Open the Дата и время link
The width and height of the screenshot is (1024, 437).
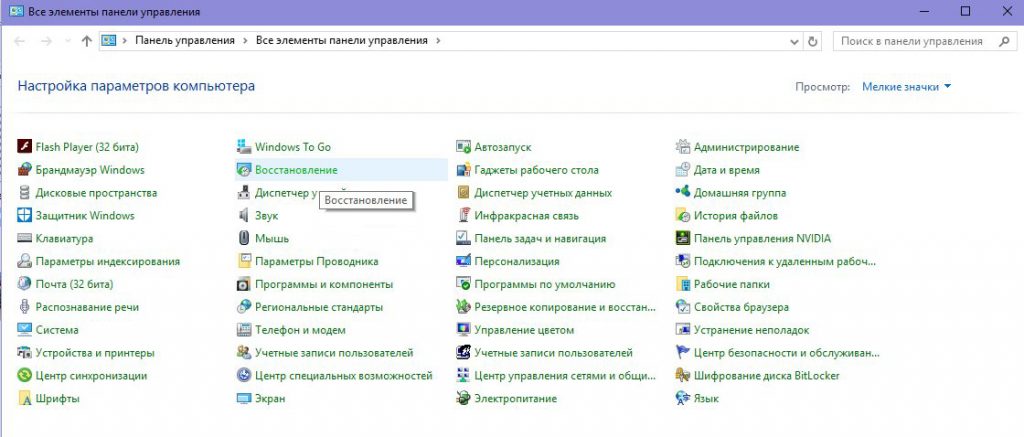726,170
